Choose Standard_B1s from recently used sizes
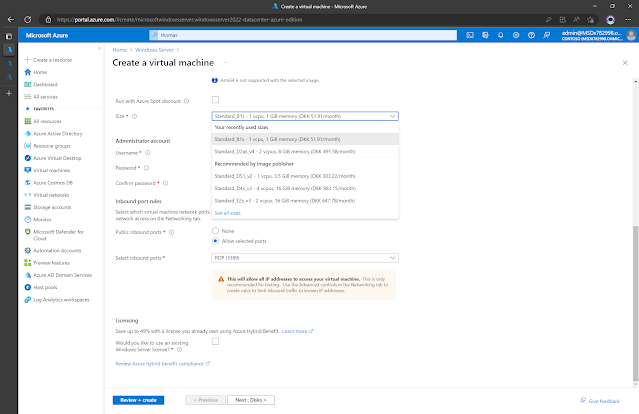 (305, 139)
